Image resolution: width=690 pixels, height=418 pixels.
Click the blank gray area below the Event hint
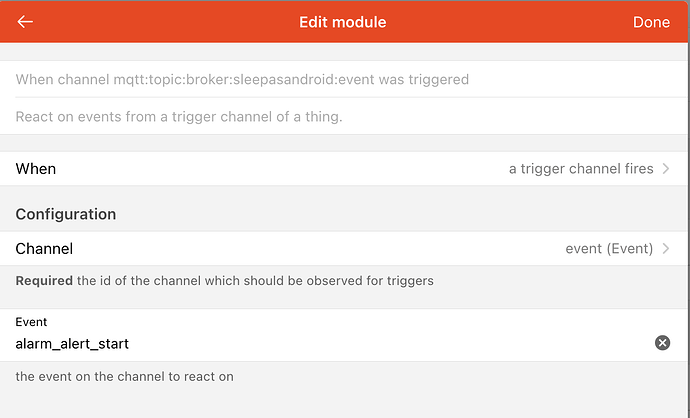[x=345, y=403]
